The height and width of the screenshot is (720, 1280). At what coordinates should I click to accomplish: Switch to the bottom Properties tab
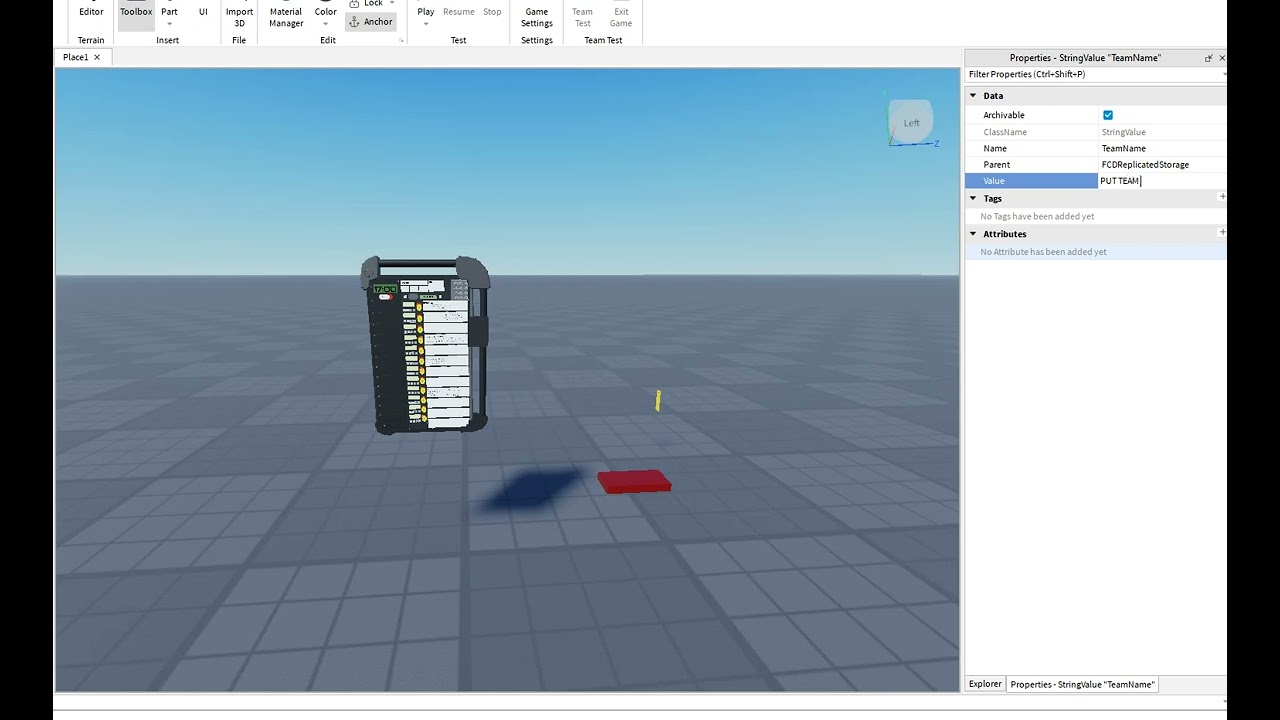tap(1082, 684)
